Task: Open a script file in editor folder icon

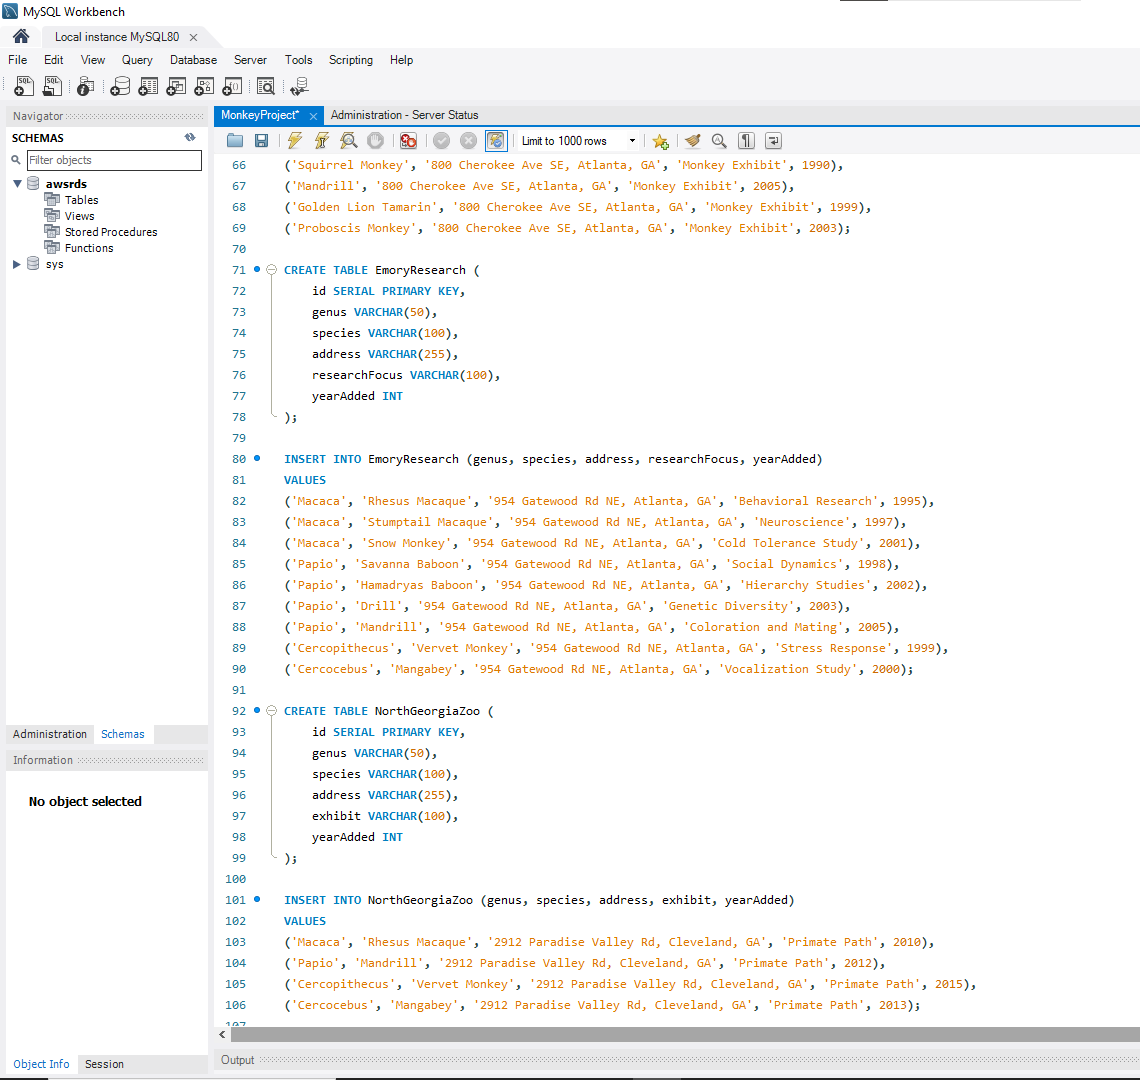Action: pyautogui.click(x=235, y=140)
